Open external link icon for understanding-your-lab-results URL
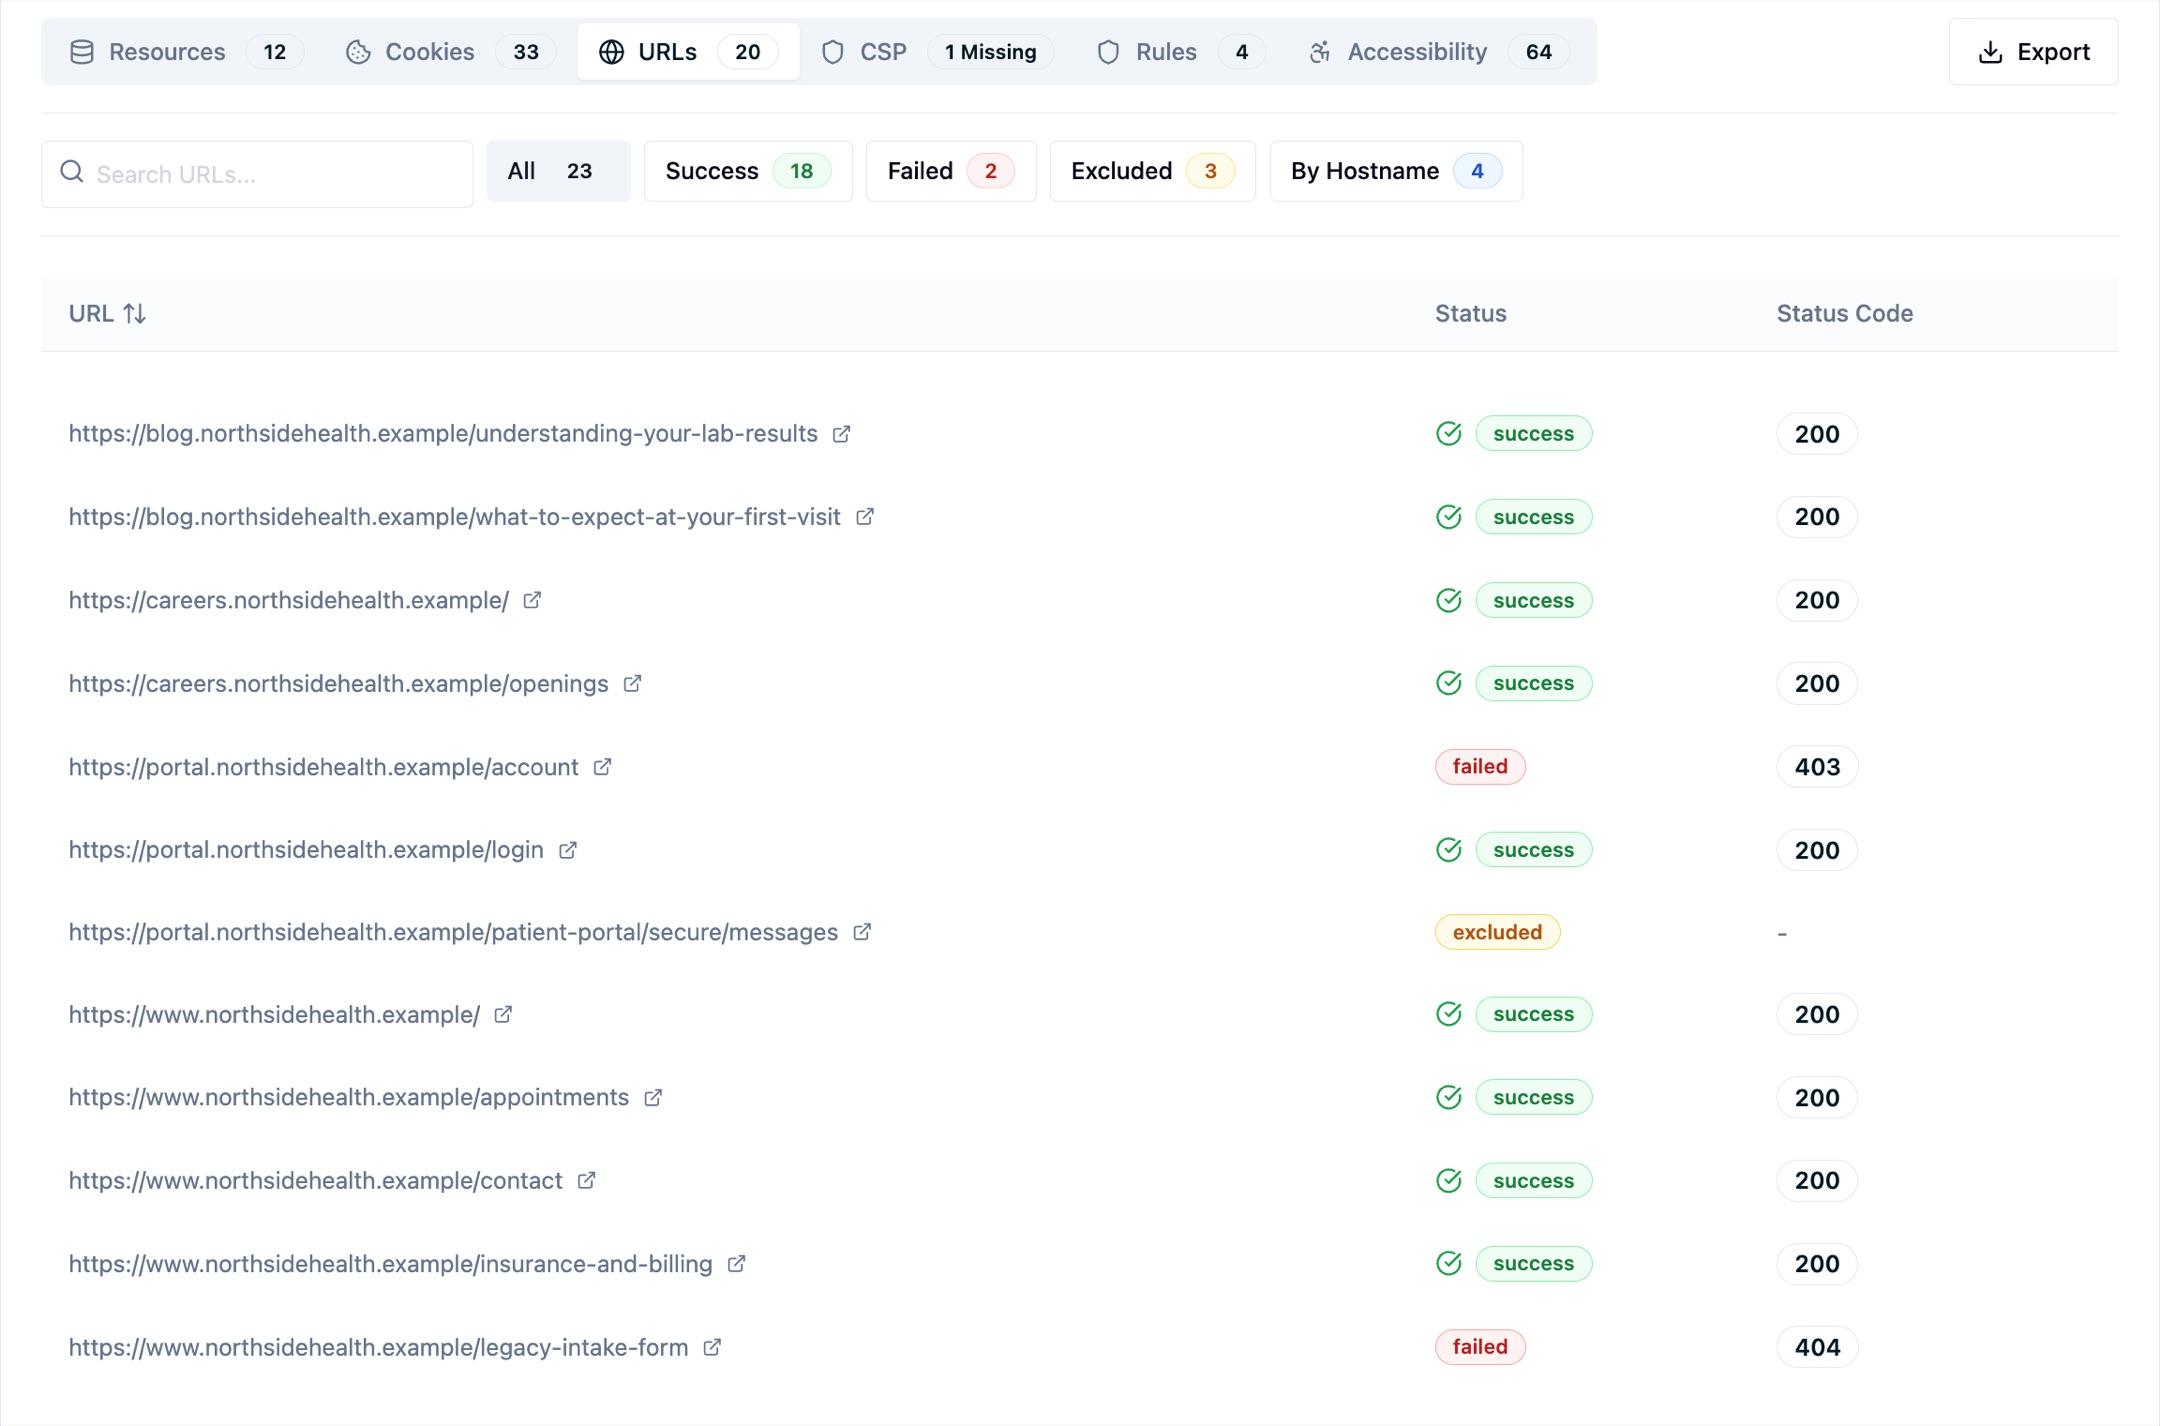 (841, 434)
